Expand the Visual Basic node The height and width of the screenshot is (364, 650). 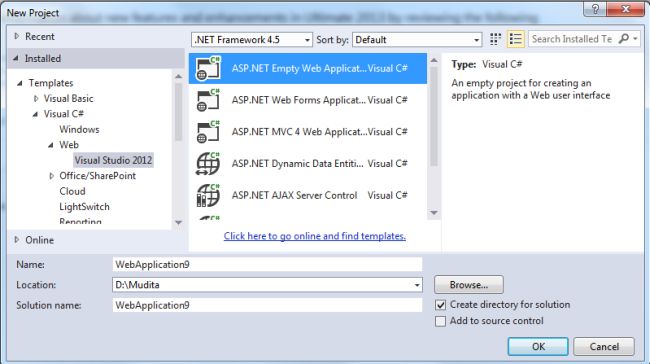tap(36, 99)
